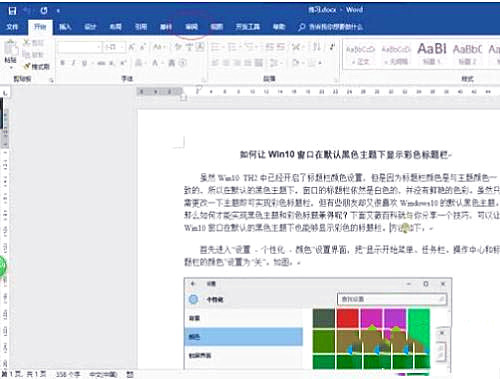
Task: Toggle Center alignment for the paragraph
Action: click(x=226, y=63)
